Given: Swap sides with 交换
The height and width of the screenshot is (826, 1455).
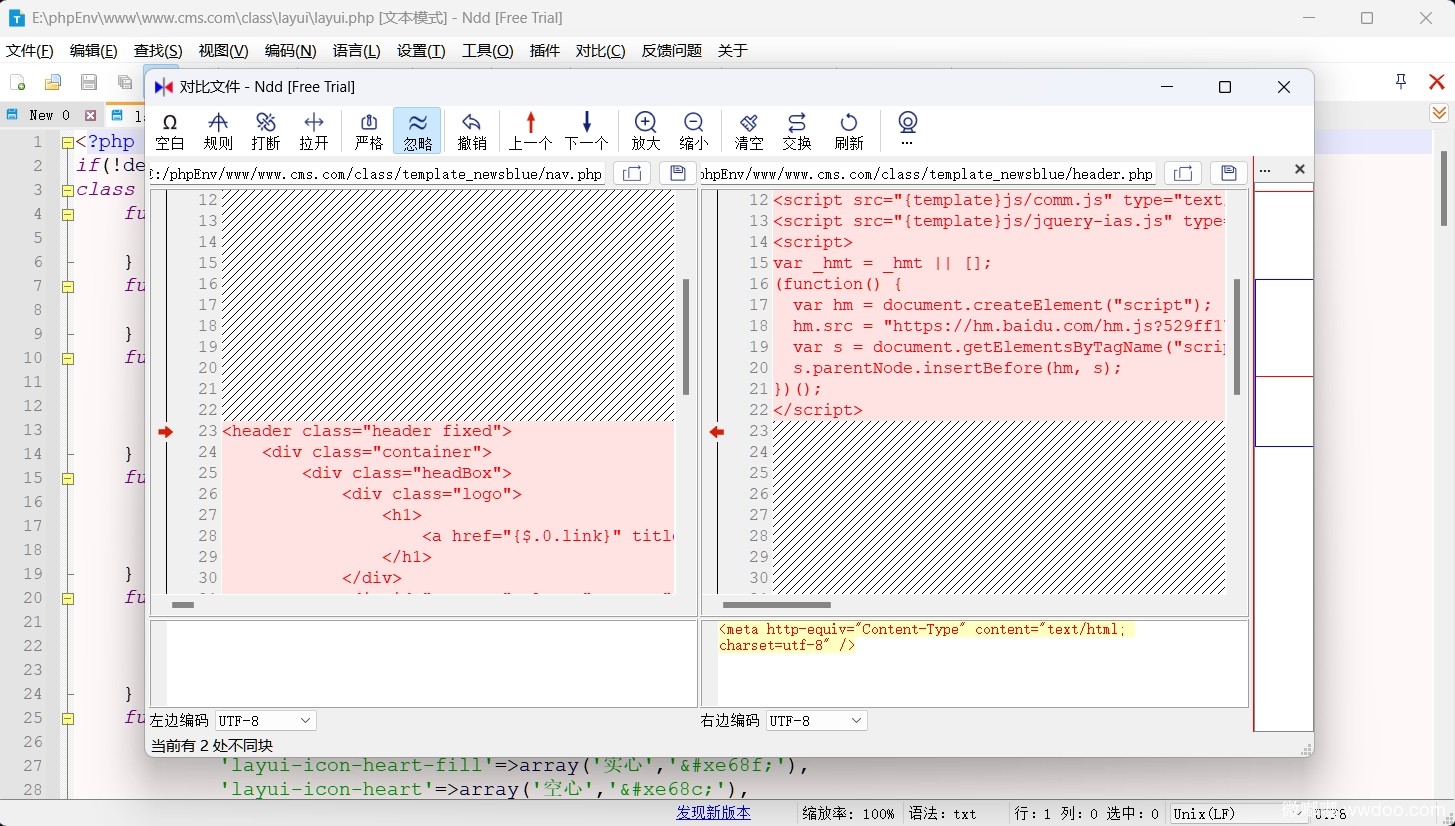Looking at the screenshot, I should [x=797, y=131].
